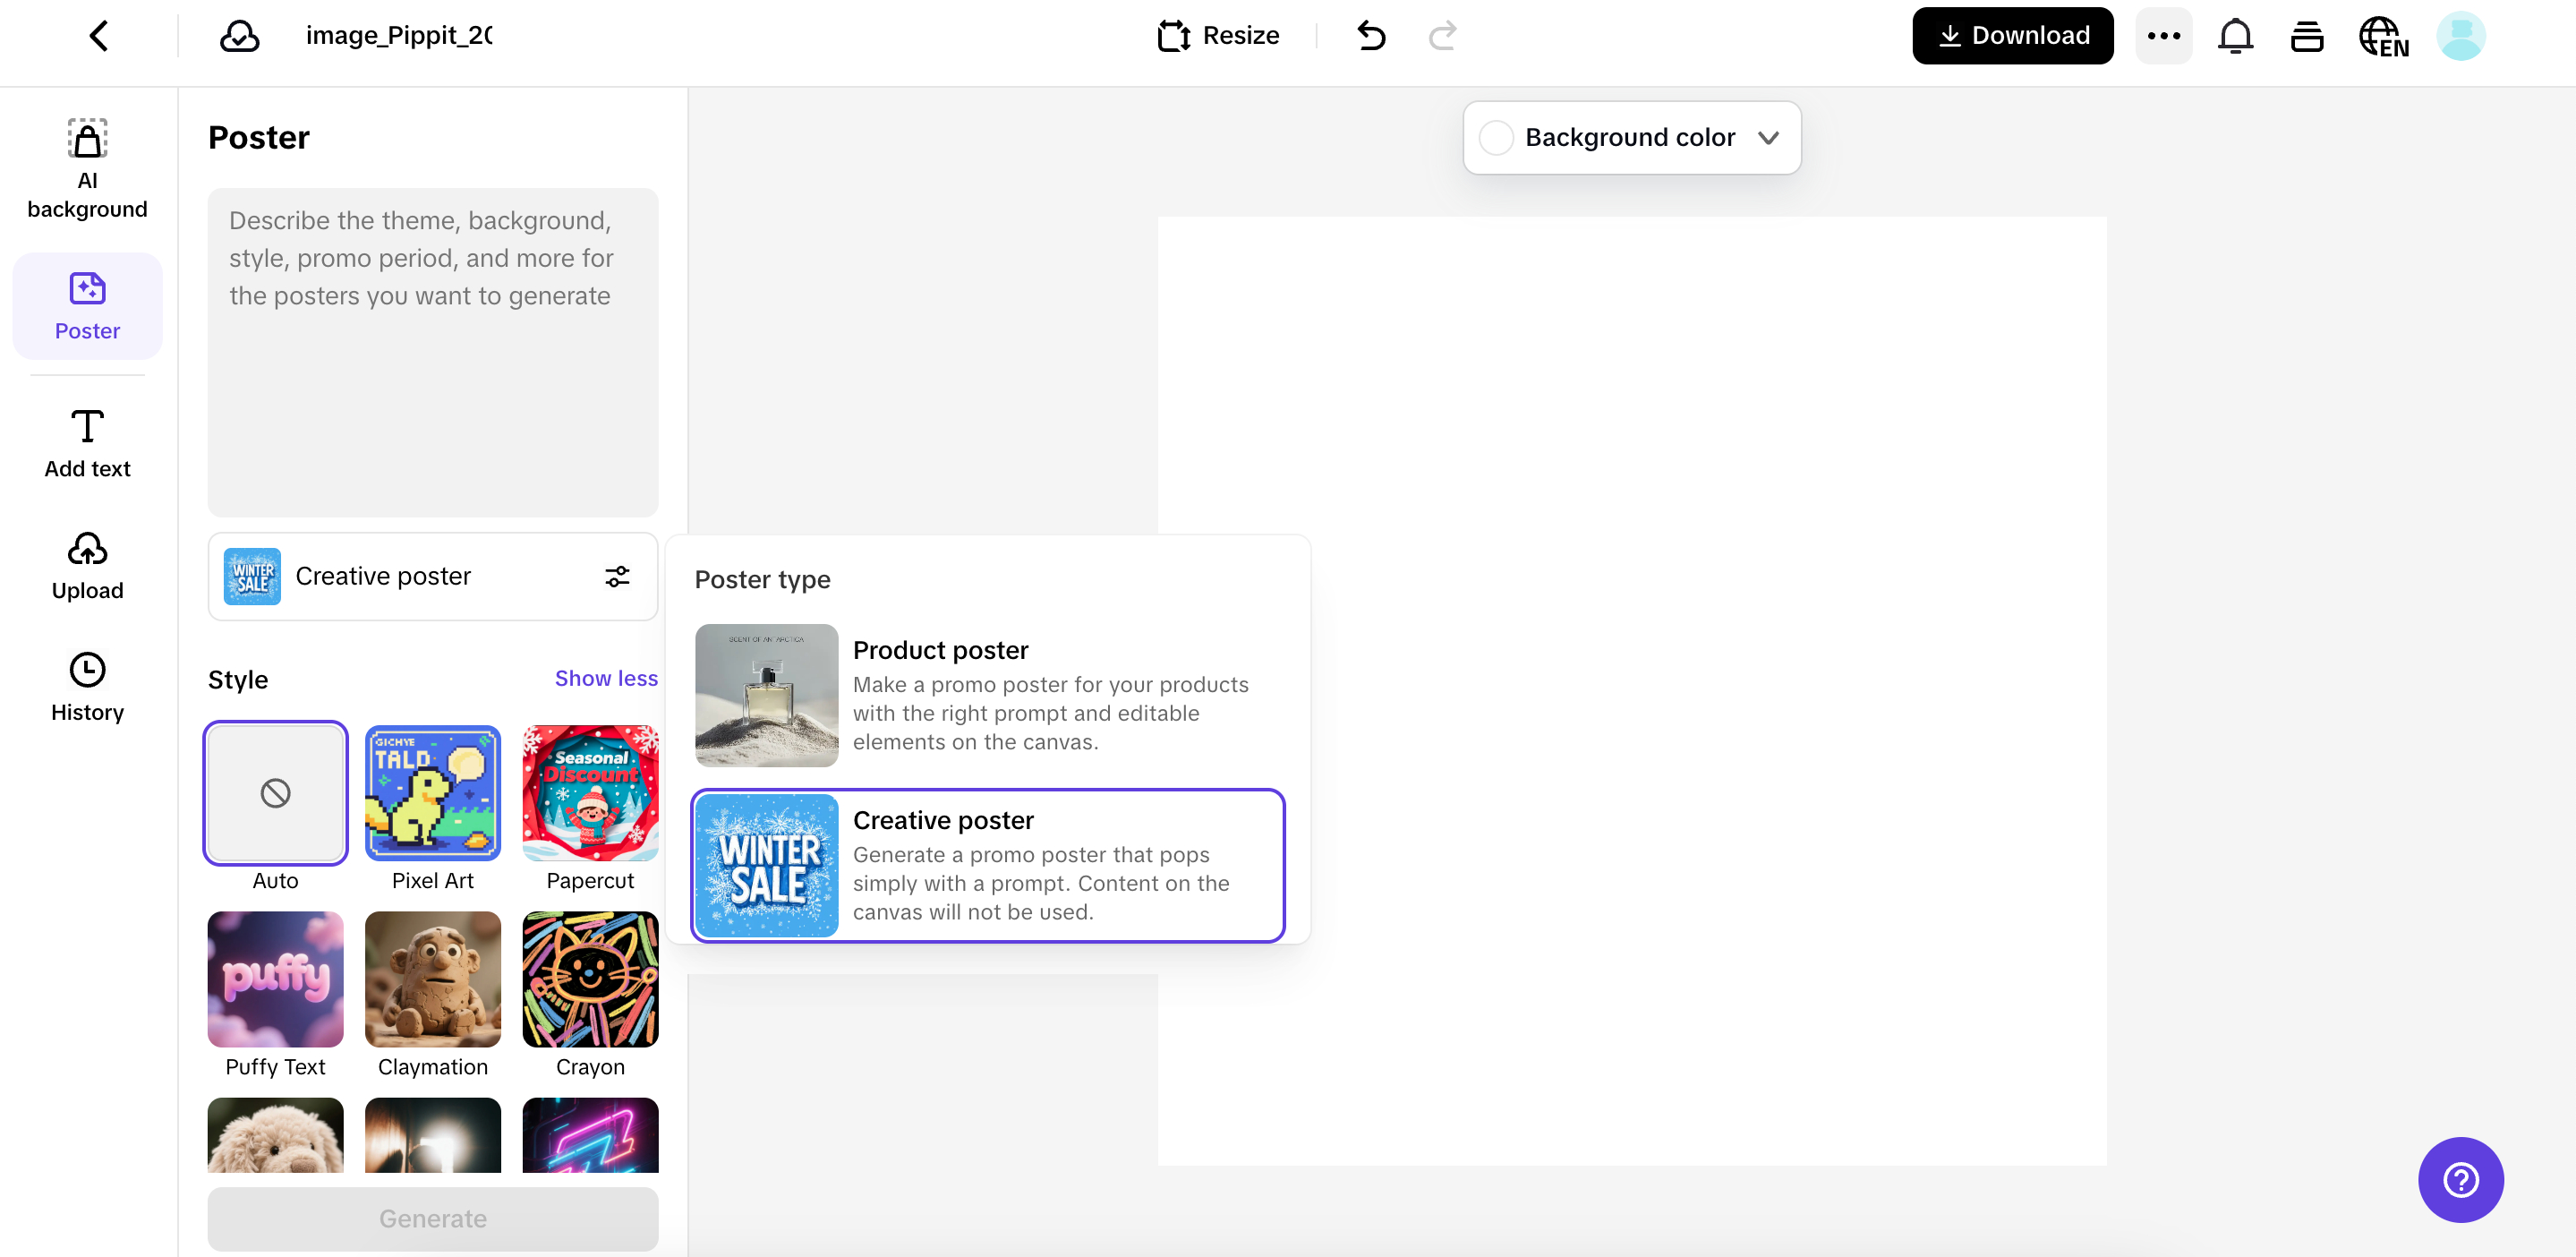Click the back arrow icon
This screenshot has width=2576, height=1257.
(x=98, y=36)
